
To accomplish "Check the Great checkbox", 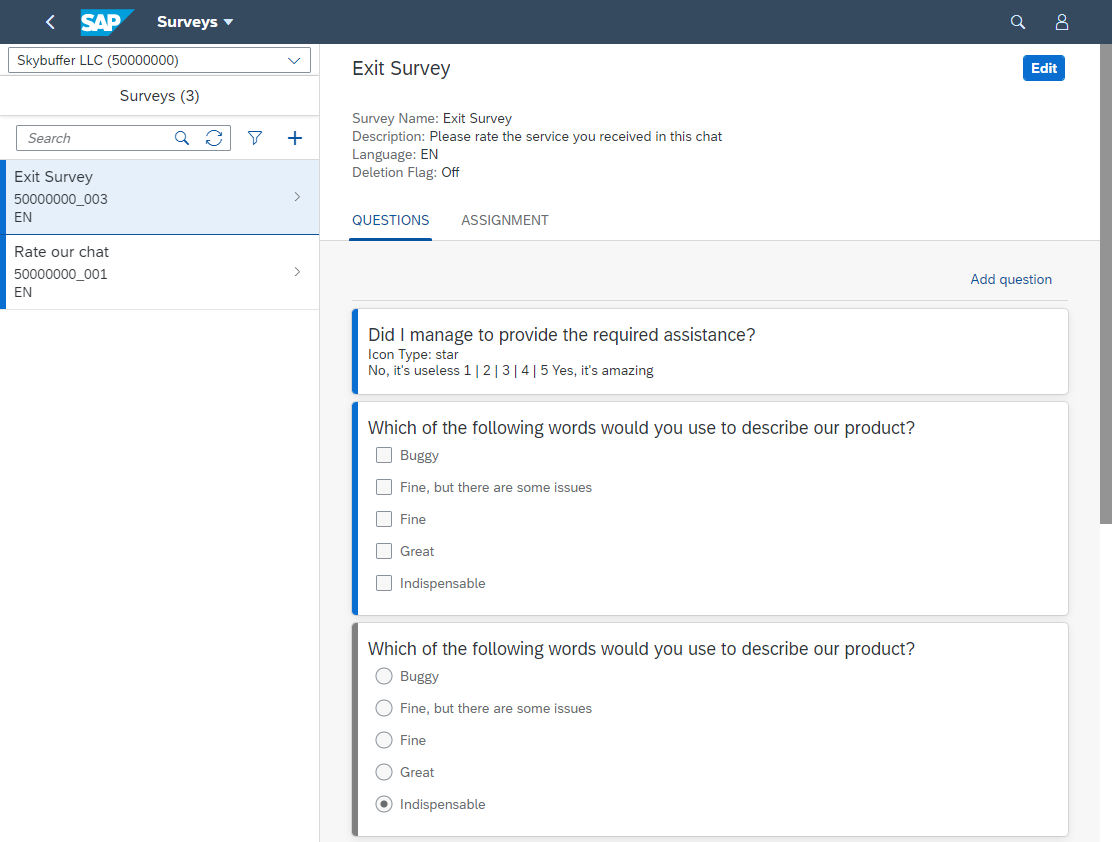I will tap(384, 551).
